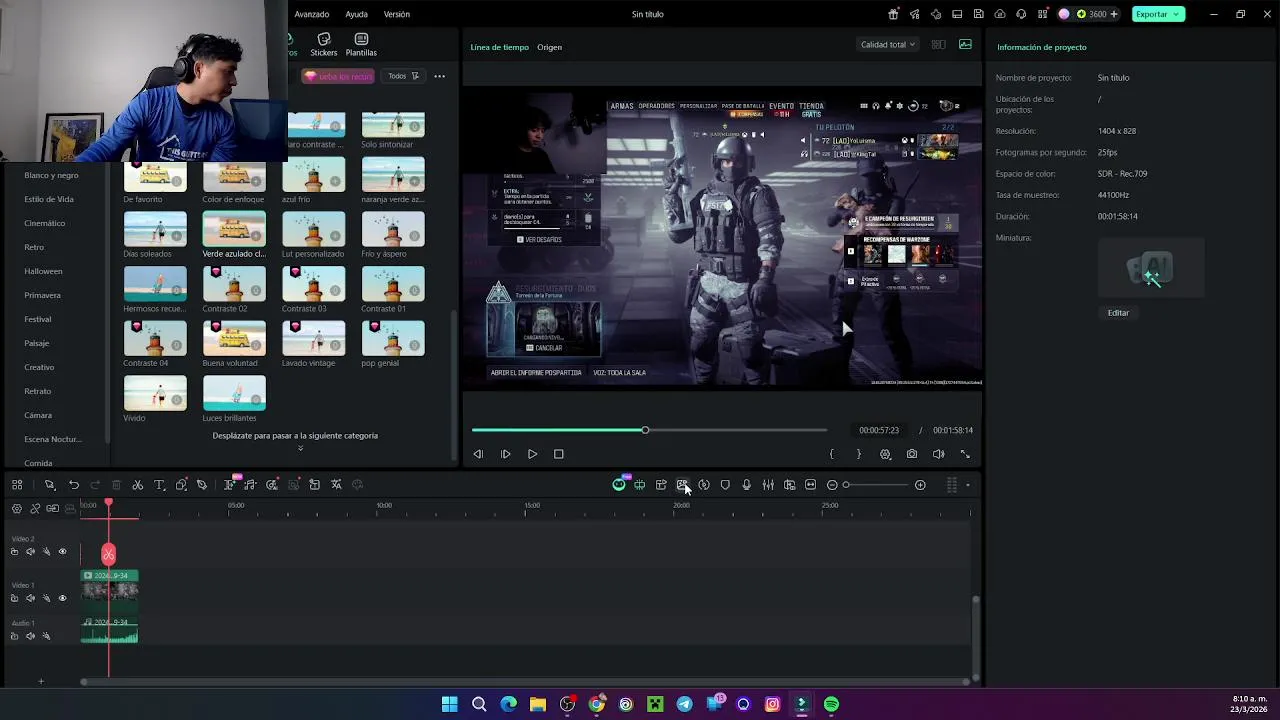Open the Todos filter dropdown
1280x720 pixels.
click(x=403, y=76)
